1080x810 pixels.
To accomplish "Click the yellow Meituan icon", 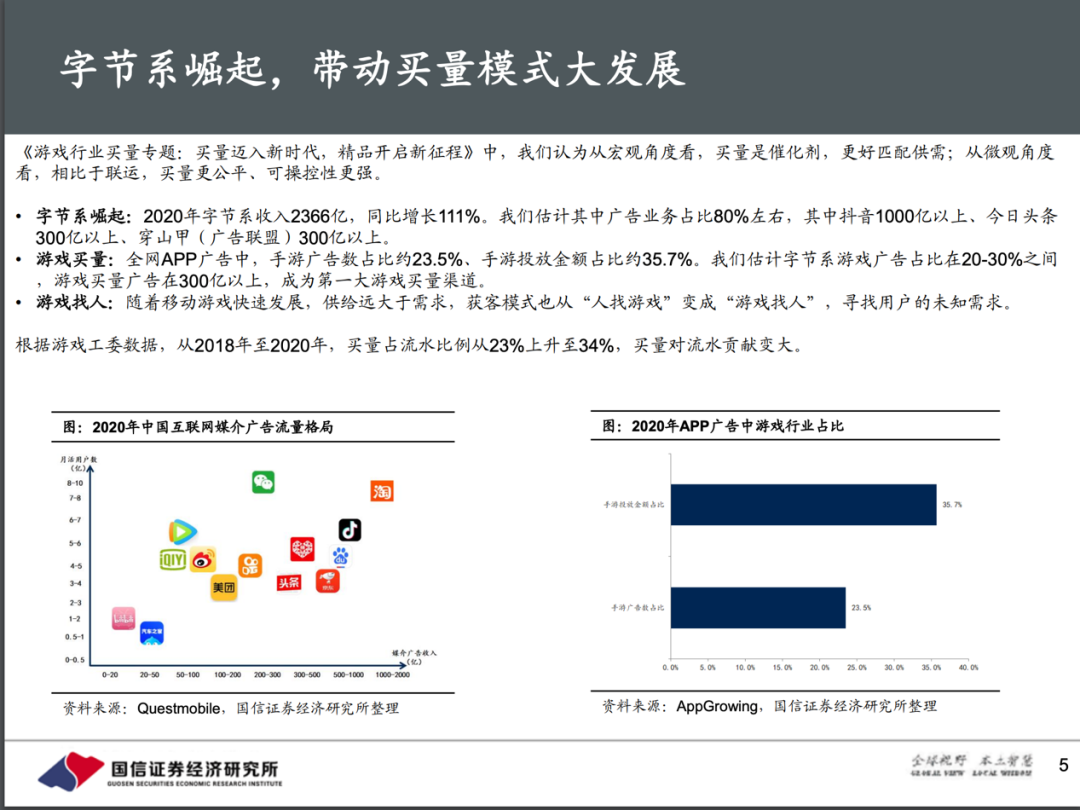I will point(224,589).
